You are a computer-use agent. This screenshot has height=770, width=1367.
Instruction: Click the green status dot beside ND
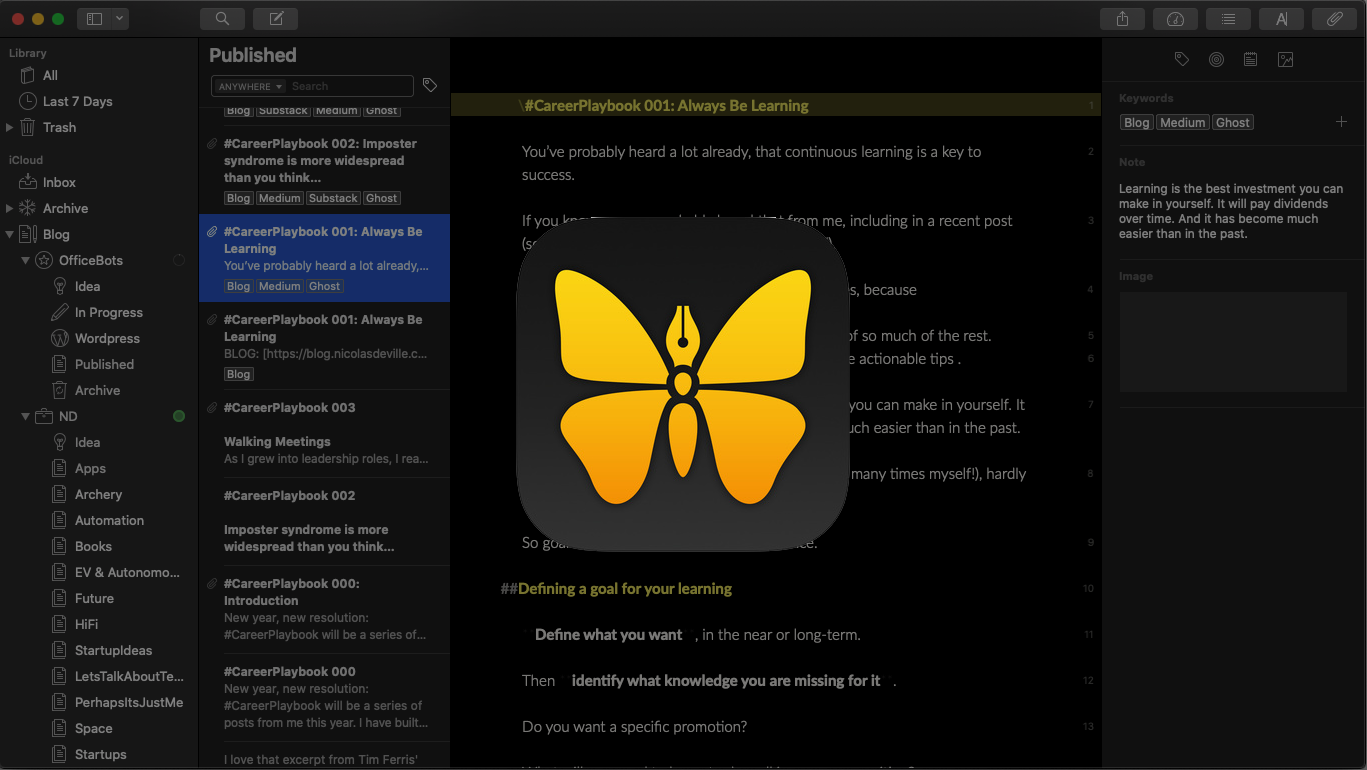click(179, 416)
